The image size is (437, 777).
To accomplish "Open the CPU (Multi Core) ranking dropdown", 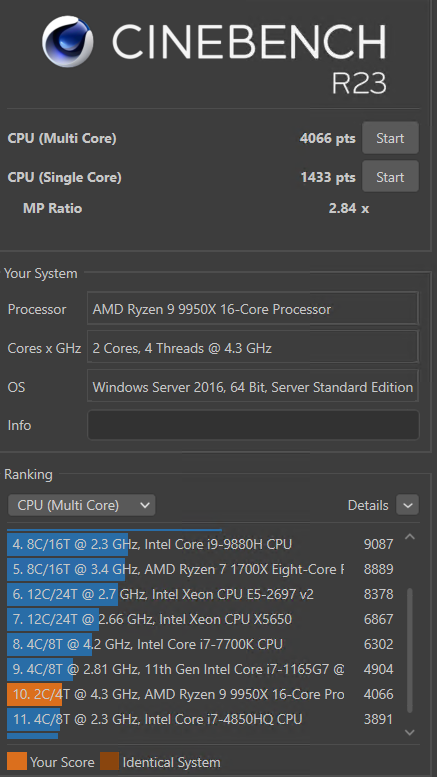I will click(82, 505).
